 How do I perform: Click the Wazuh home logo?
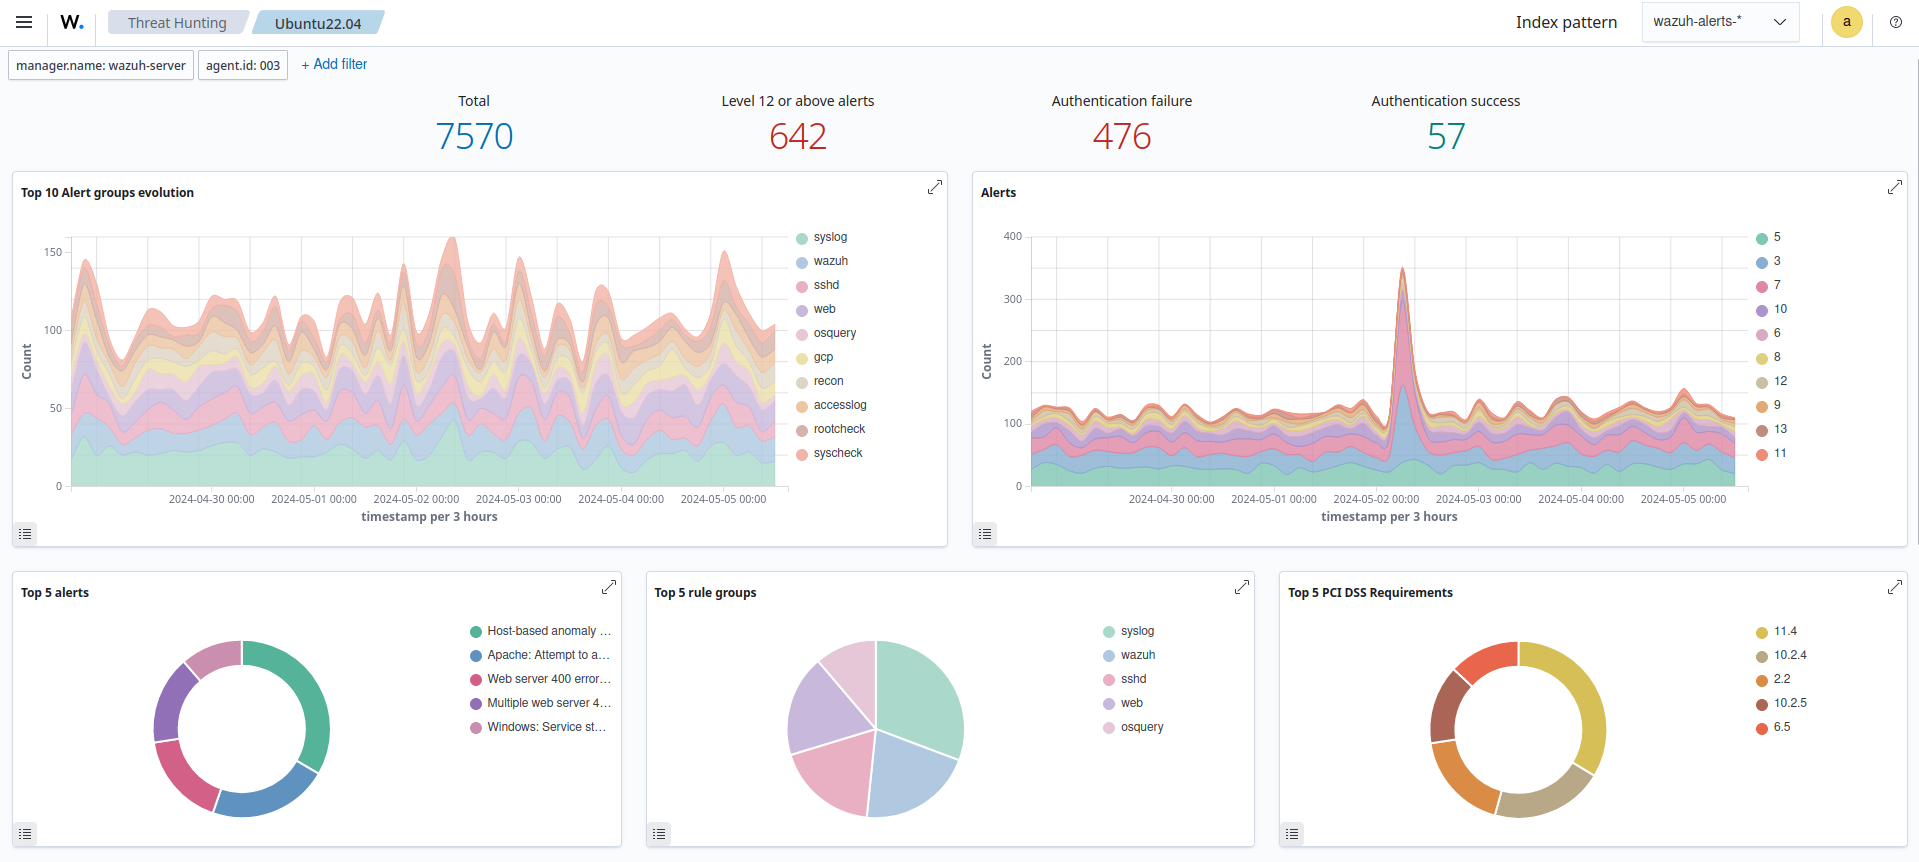pos(72,22)
